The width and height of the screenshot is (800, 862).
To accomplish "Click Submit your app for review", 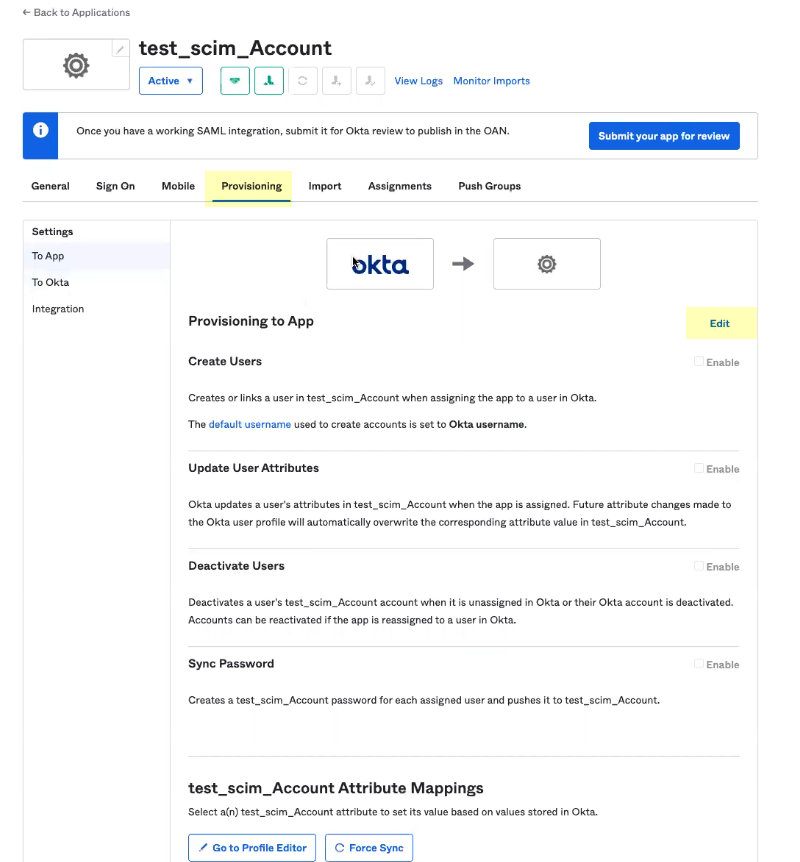I will click(x=664, y=136).
